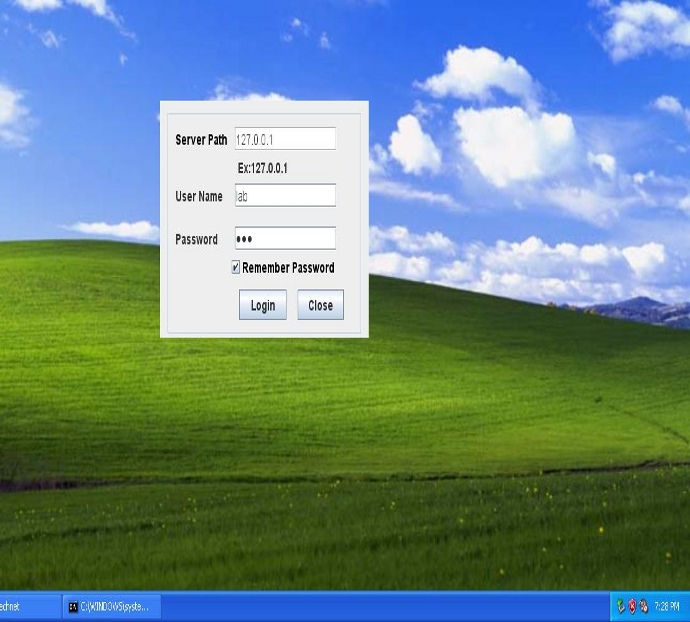Click the 'Server Path' label text
The width and height of the screenshot is (690, 622).
[x=201, y=140]
